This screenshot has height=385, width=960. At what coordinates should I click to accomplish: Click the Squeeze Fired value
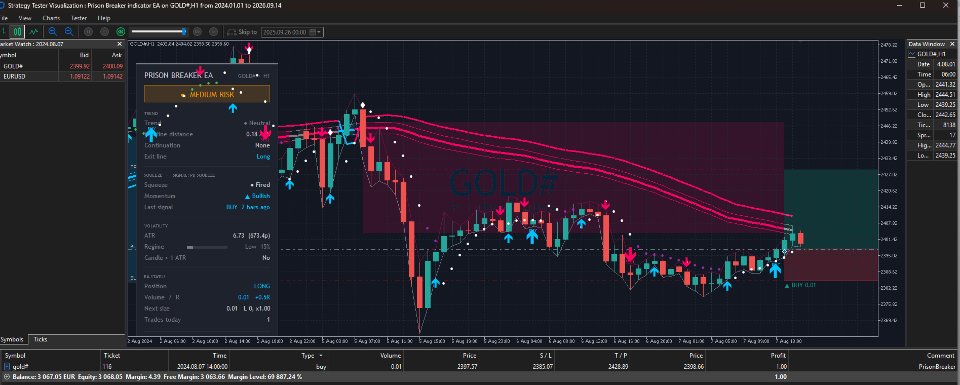[260, 184]
